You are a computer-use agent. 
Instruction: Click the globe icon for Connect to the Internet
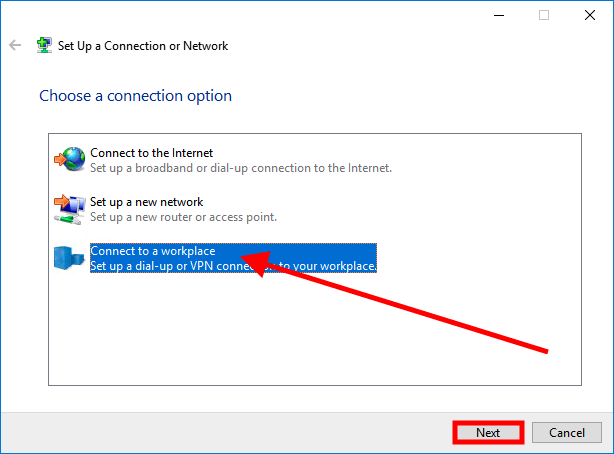[x=70, y=159]
